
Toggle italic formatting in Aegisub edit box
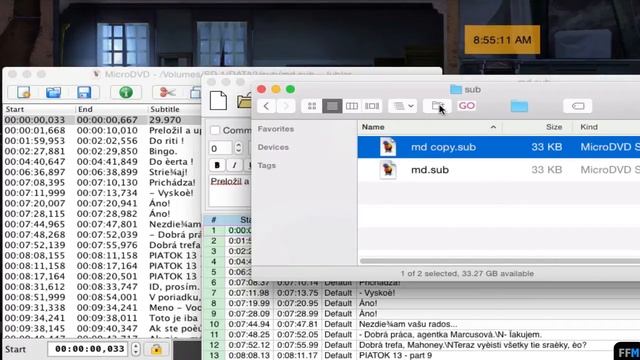coord(234,165)
